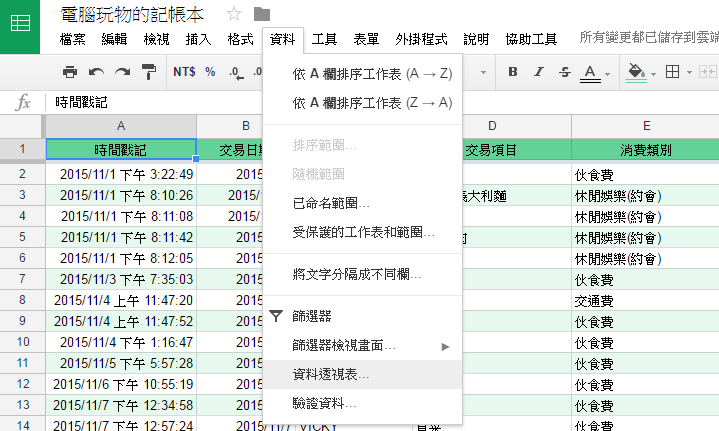This screenshot has width=719, height=431.
Task: Click the 時間戳記 header cell
Action: tap(121, 149)
